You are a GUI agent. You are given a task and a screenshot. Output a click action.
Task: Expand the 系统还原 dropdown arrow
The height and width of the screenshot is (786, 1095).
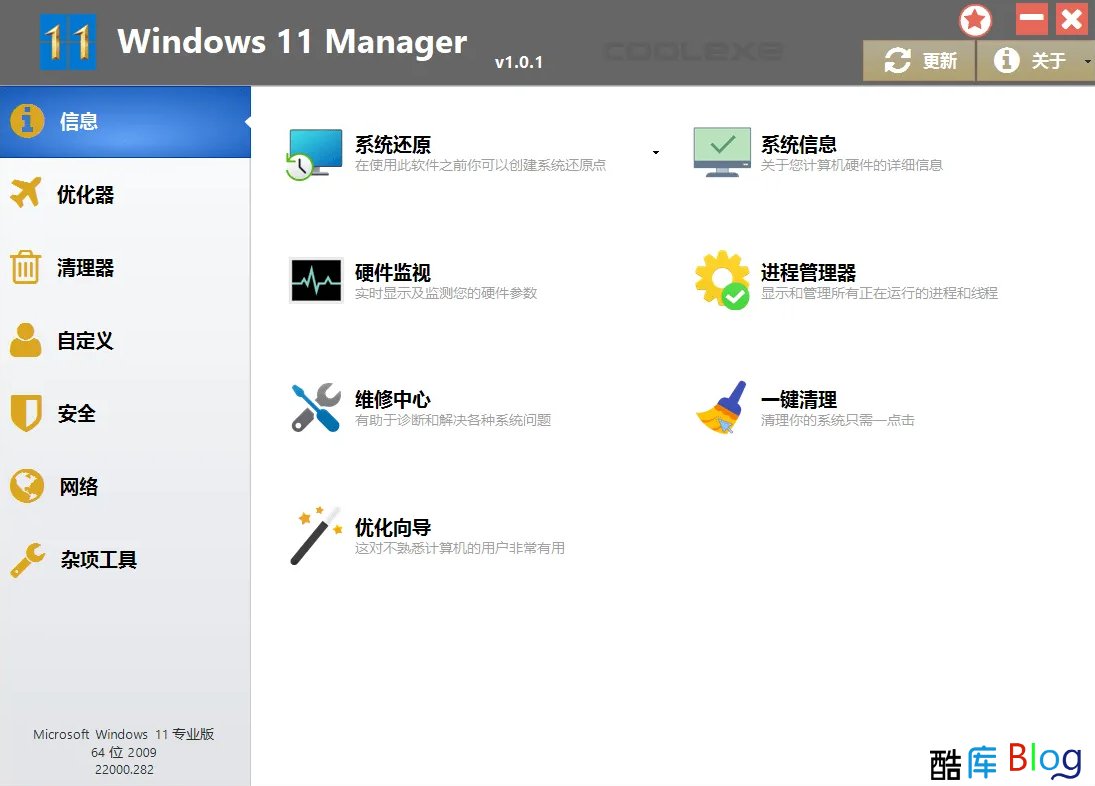click(x=656, y=152)
